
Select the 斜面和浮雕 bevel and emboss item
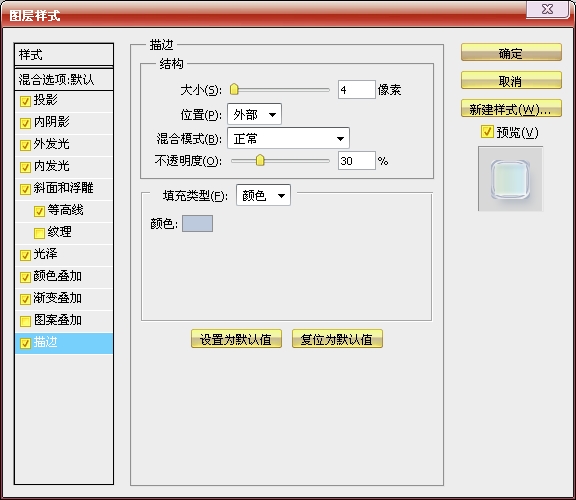pyautogui.click(x=64, y=188)
